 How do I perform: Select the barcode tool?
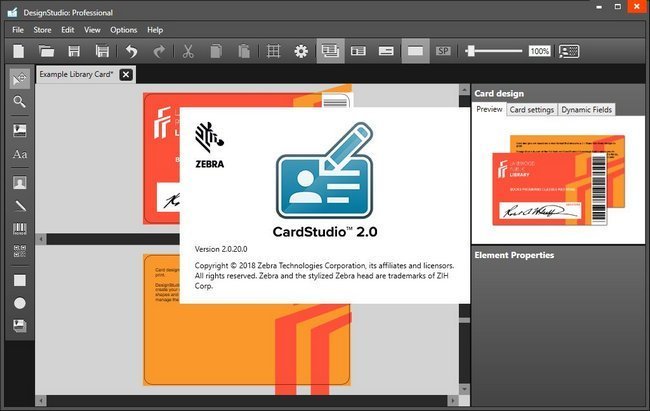point(19,229)
